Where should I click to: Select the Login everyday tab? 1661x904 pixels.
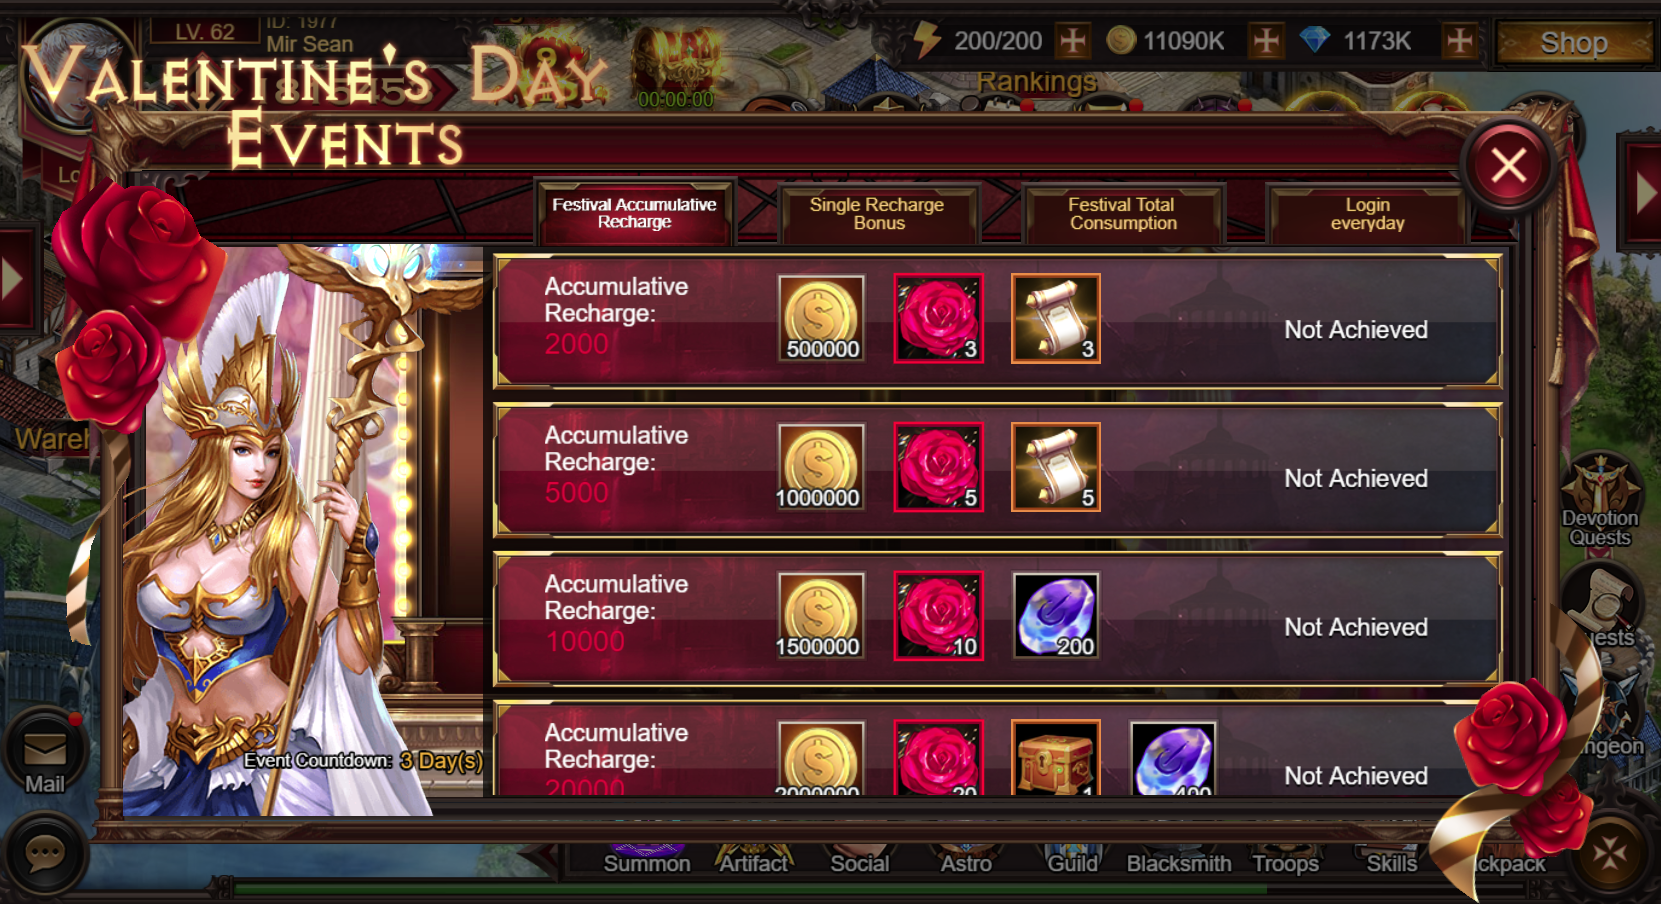(1367, 214)
